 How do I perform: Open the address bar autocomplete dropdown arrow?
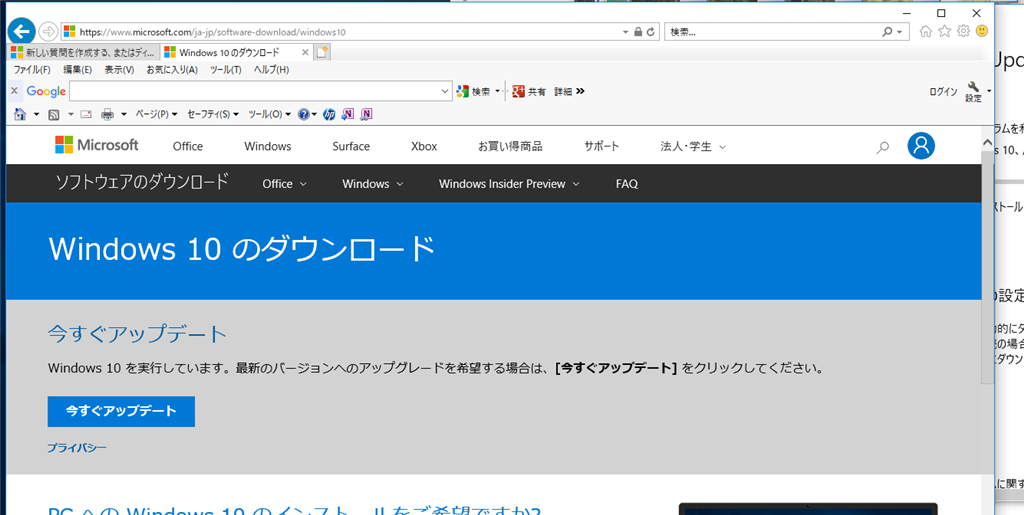coord(626,31)
